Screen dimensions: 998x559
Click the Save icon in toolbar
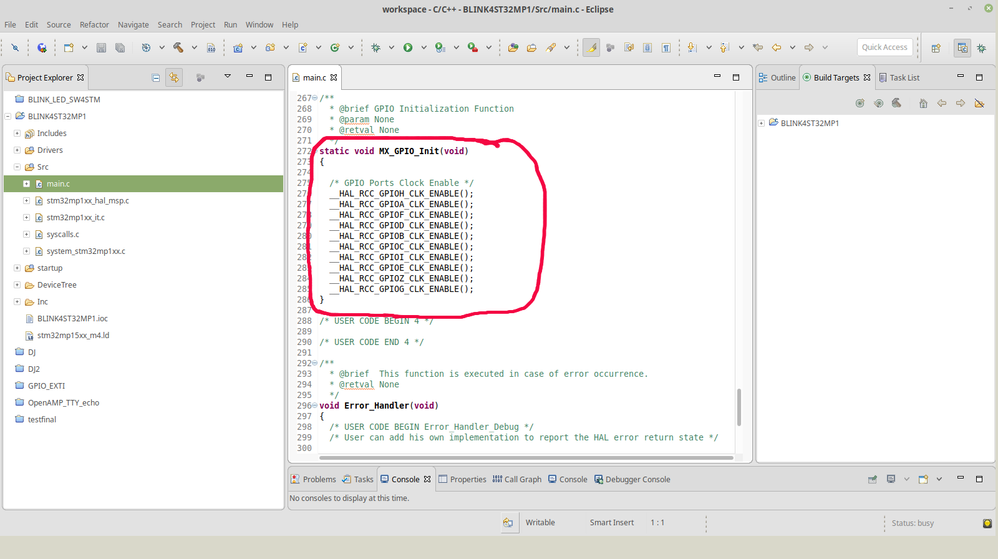click(x=101, y=47)
